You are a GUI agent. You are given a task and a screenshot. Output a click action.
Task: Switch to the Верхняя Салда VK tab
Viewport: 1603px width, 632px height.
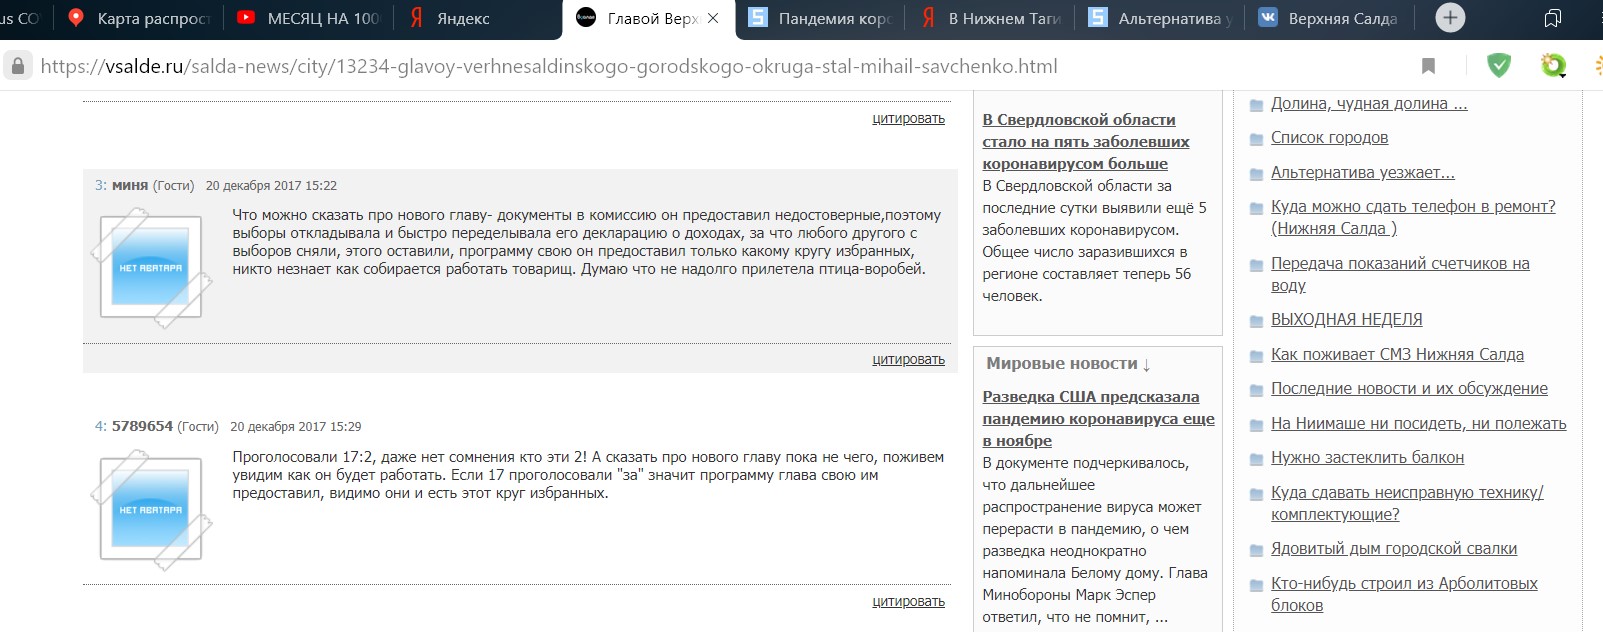1331,18
